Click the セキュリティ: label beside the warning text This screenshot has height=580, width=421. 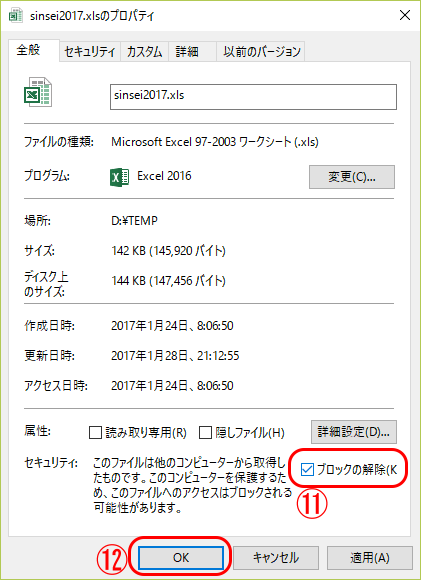pyautogui.click(x=51, y=463)
